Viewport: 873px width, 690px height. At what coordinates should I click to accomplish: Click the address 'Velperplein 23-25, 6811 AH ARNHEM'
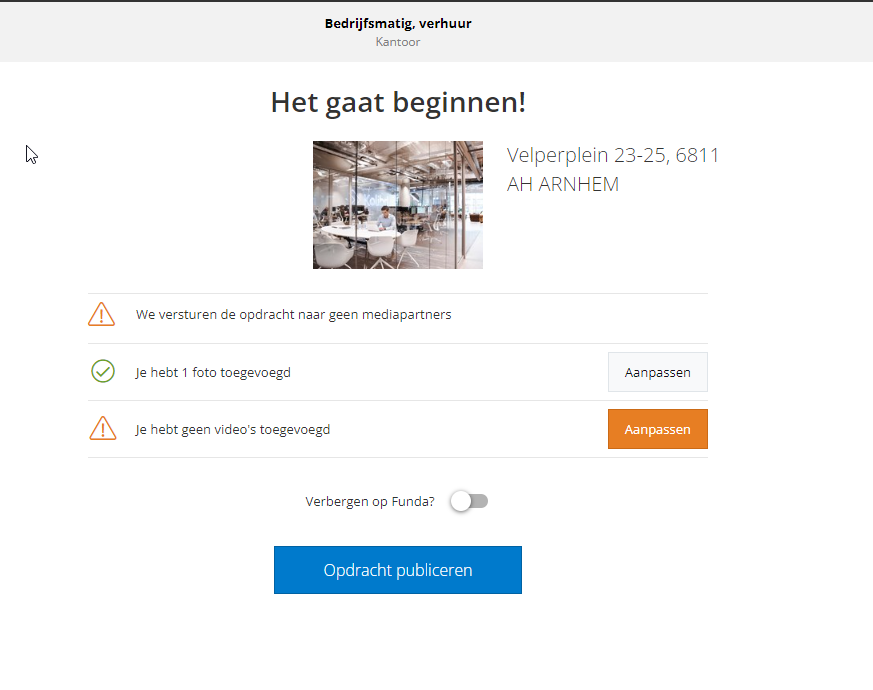(x=612, y=169)
